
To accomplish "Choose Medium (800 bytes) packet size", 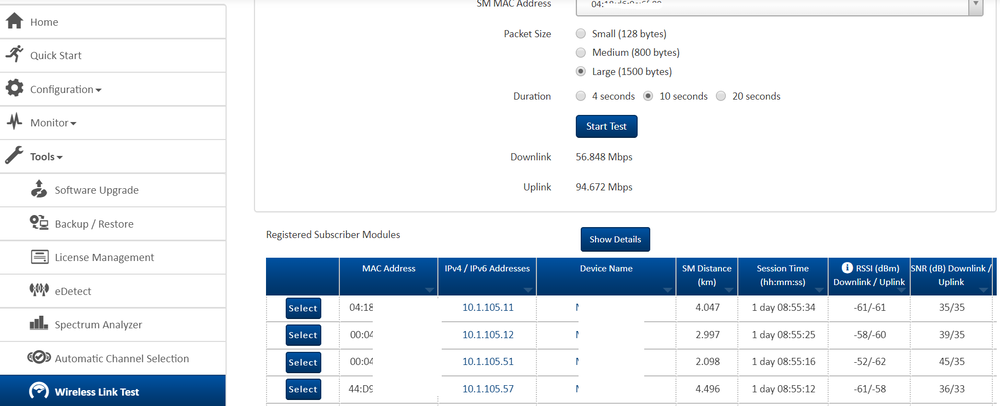I will pyautogui.click(x=581, y=52).
